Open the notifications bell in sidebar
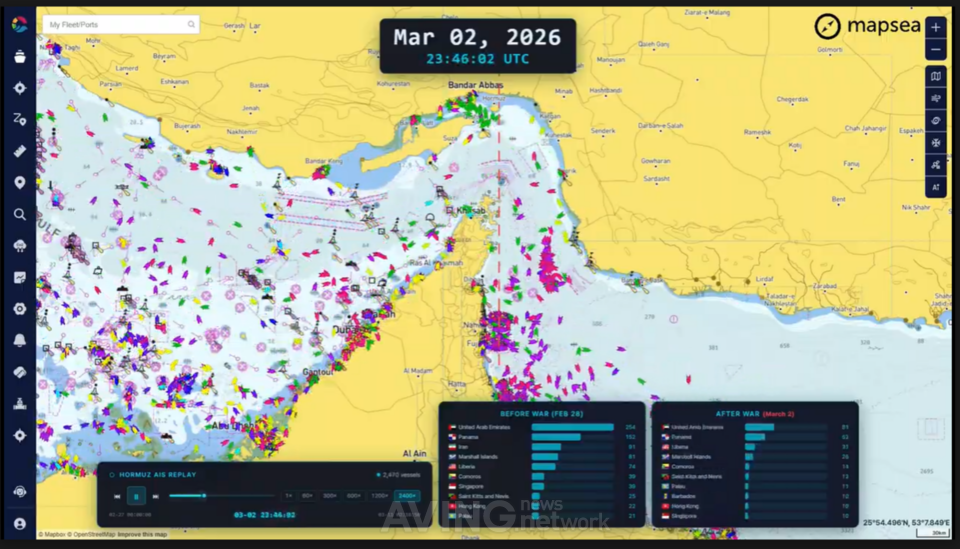The height and width of the screenshot is (549, 960). pyautogui.click(x=19, y=340)
